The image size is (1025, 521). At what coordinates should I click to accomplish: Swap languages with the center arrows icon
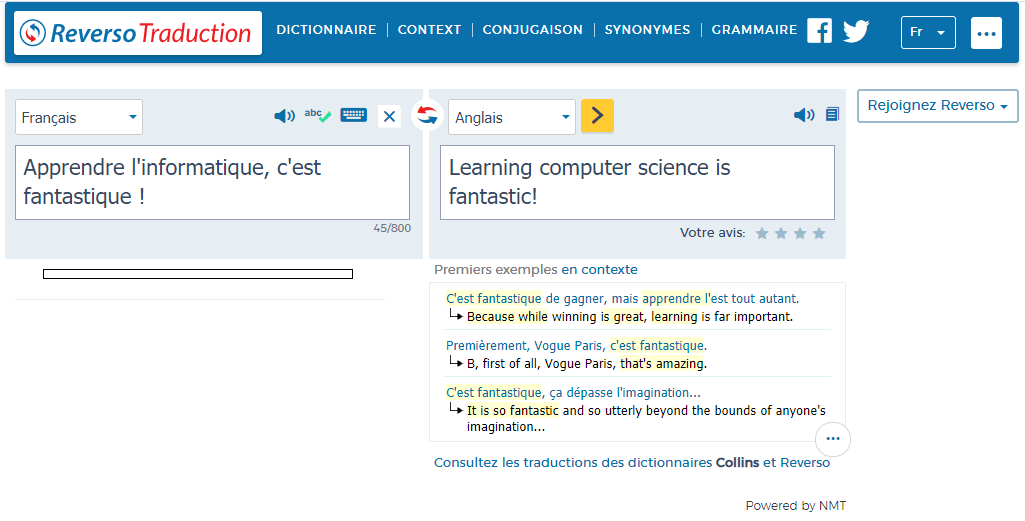coord(427,115)
